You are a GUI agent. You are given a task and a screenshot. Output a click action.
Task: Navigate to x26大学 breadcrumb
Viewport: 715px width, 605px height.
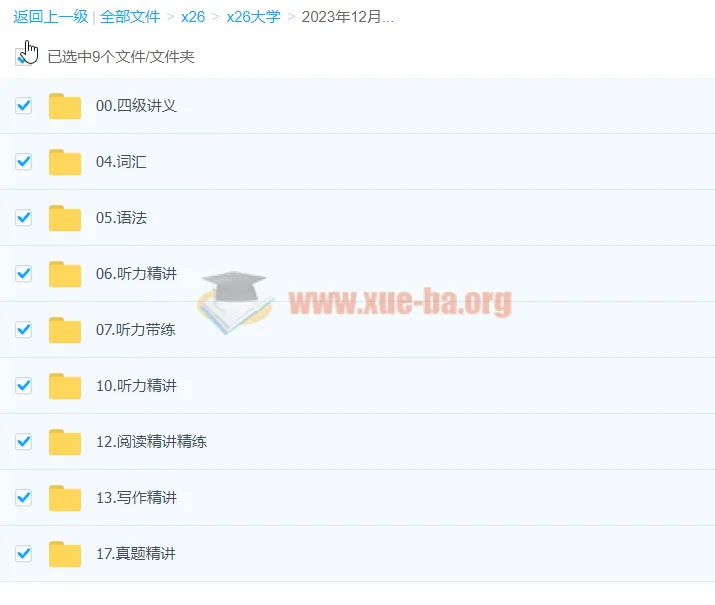click(254, 17)
